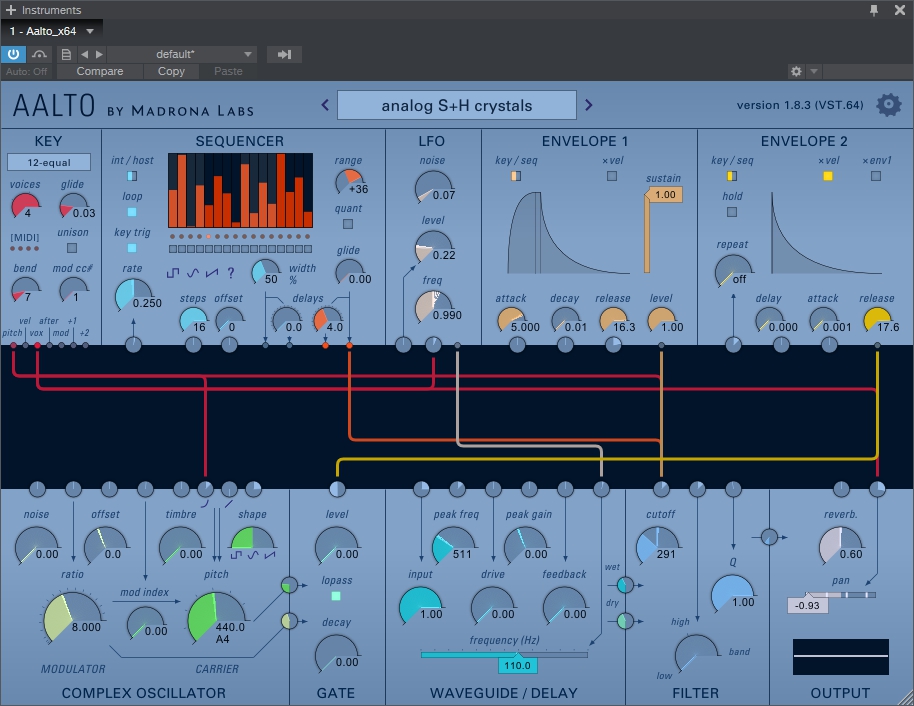Click the voices dial
The height and width of the screenshot is (706, 914).
26,207
